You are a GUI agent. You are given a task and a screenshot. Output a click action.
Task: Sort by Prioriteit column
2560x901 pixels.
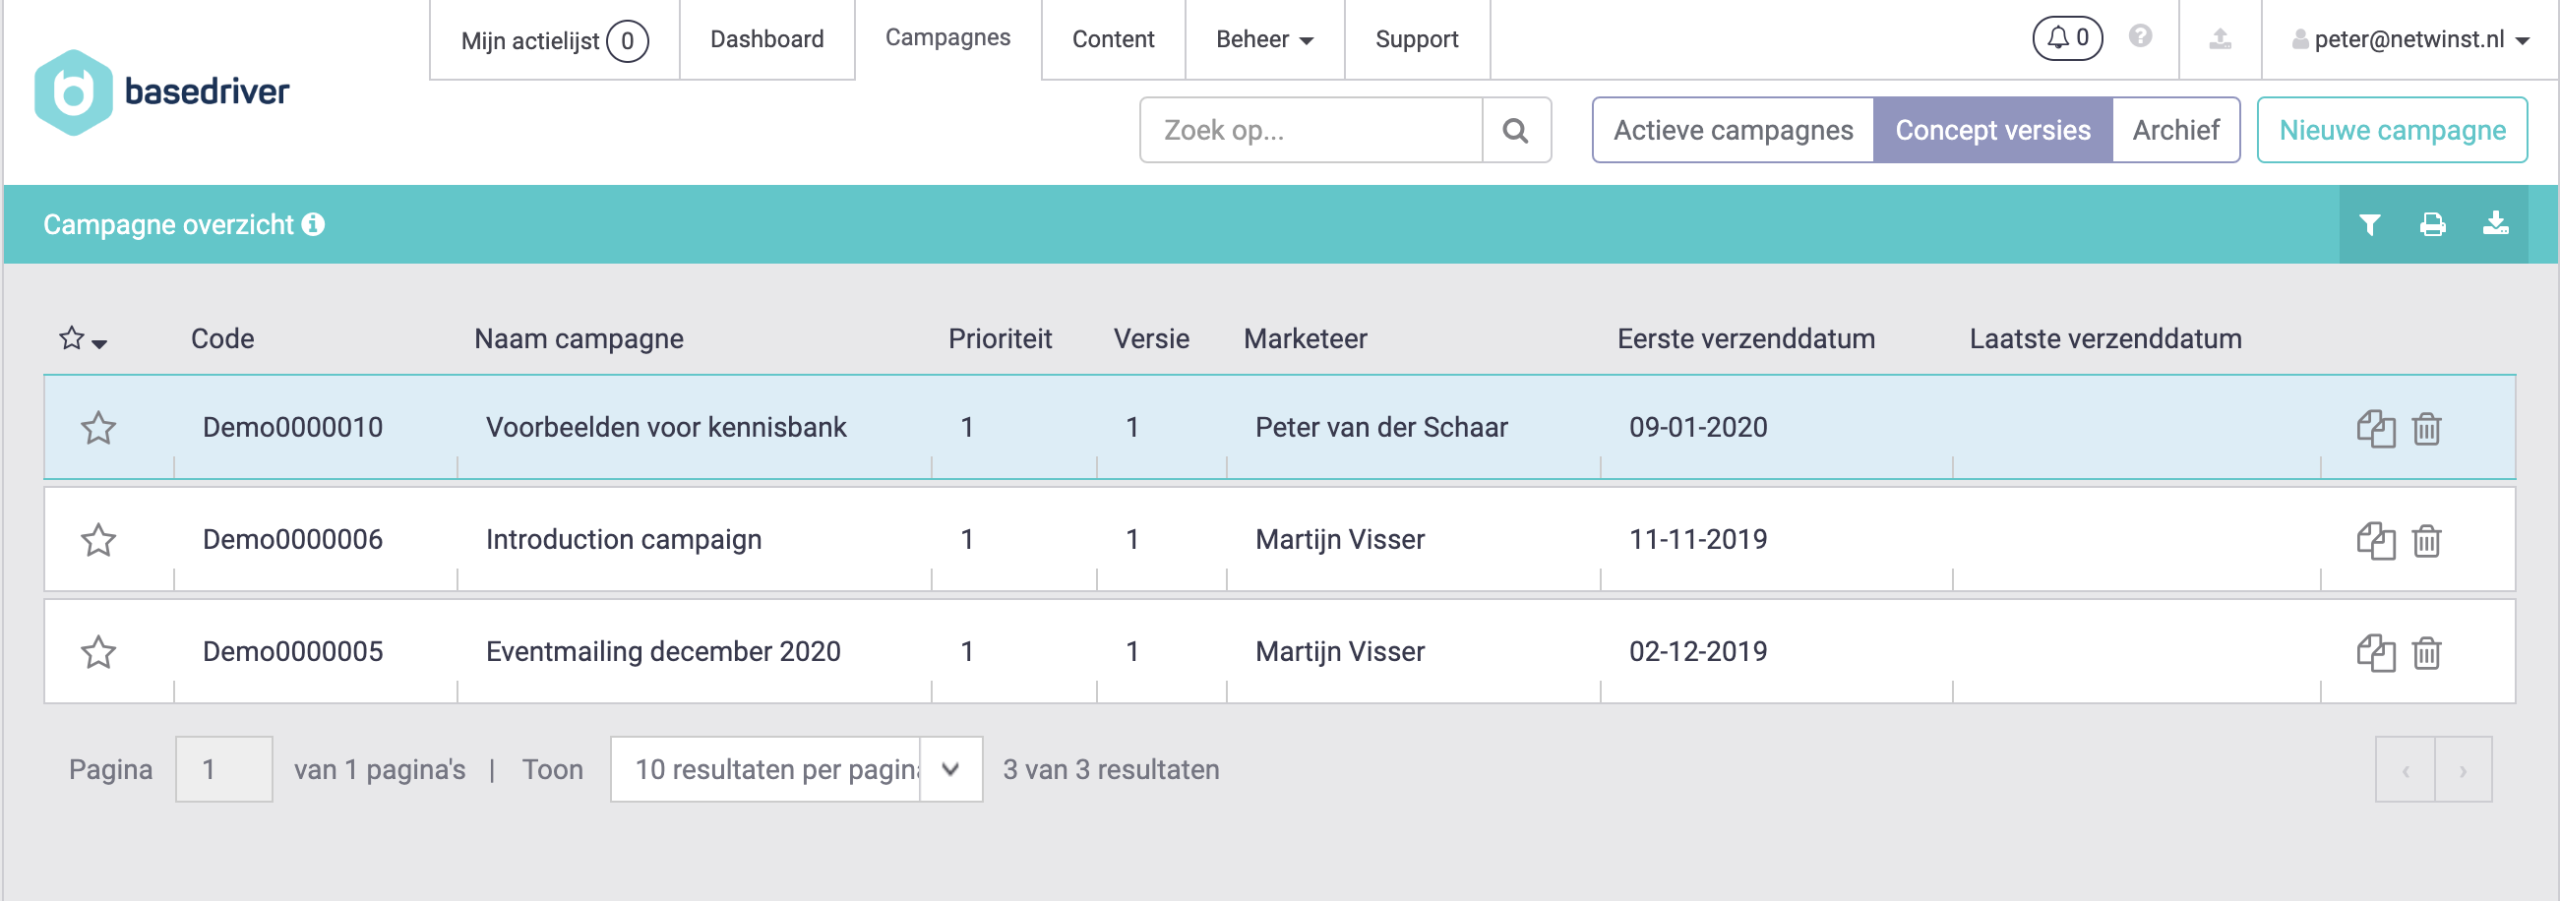pyautogui.click(x=1000, y=339)
